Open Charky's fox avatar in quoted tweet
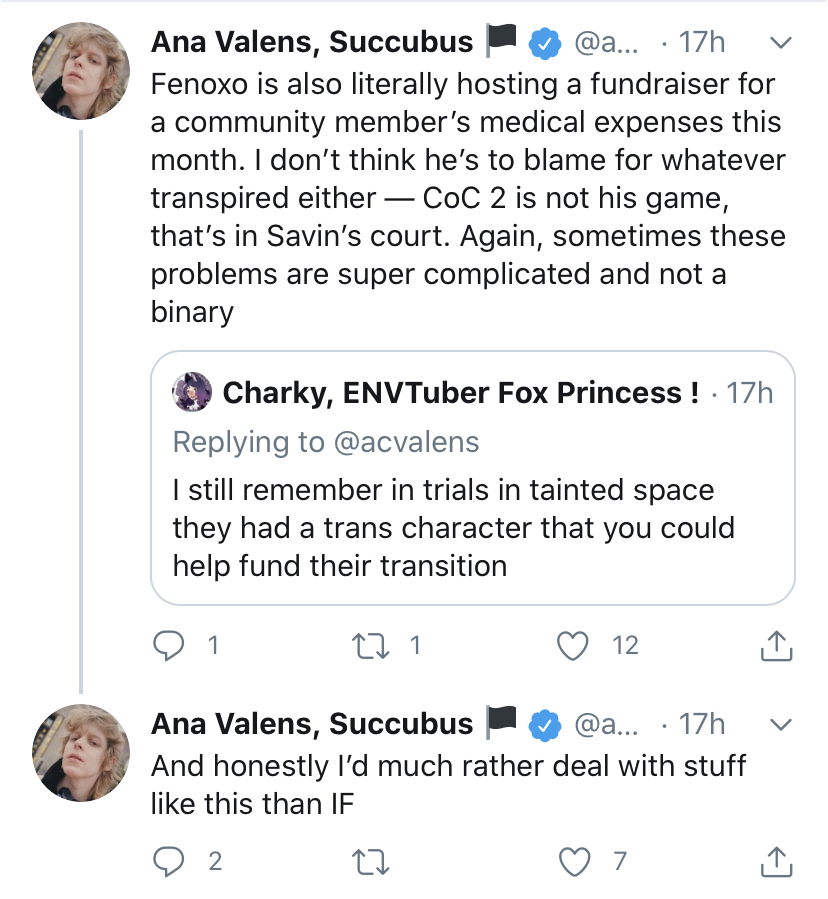The image size is (828, 899). (x=192, y=392)
